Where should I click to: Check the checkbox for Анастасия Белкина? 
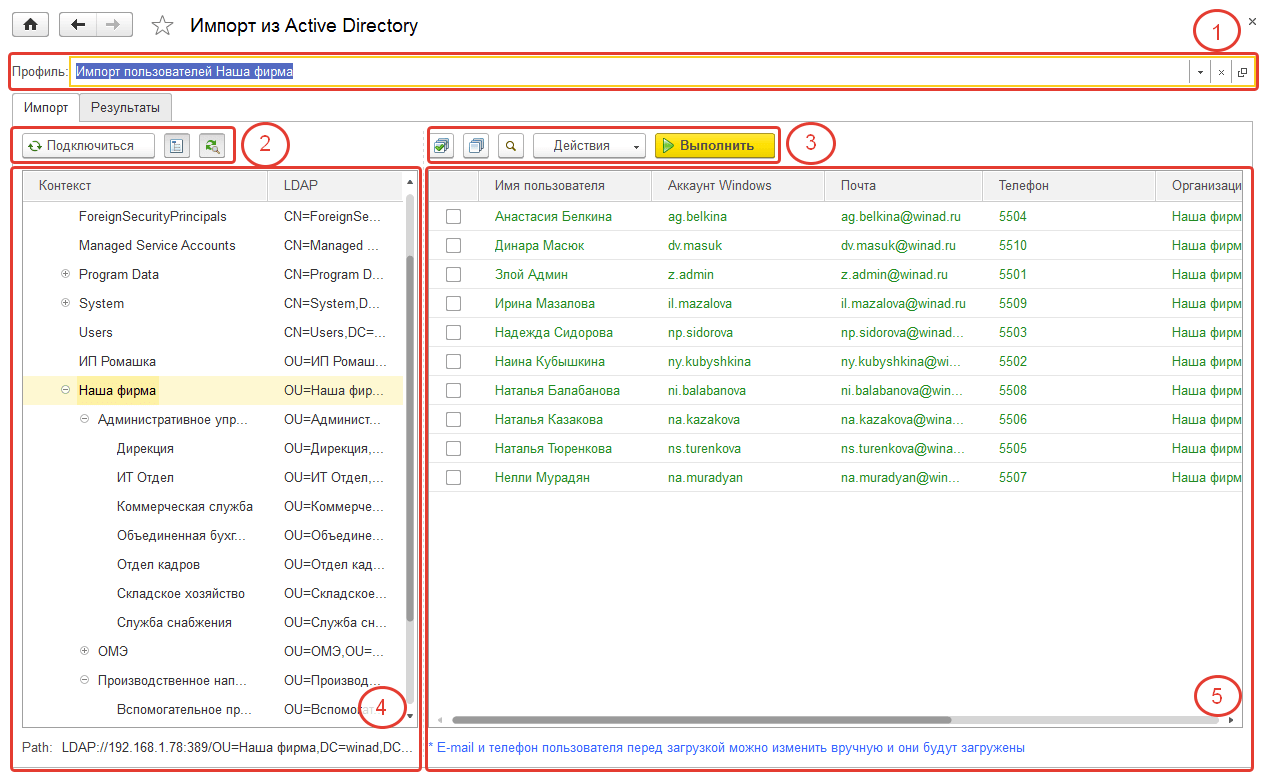(x=454, y=216)
